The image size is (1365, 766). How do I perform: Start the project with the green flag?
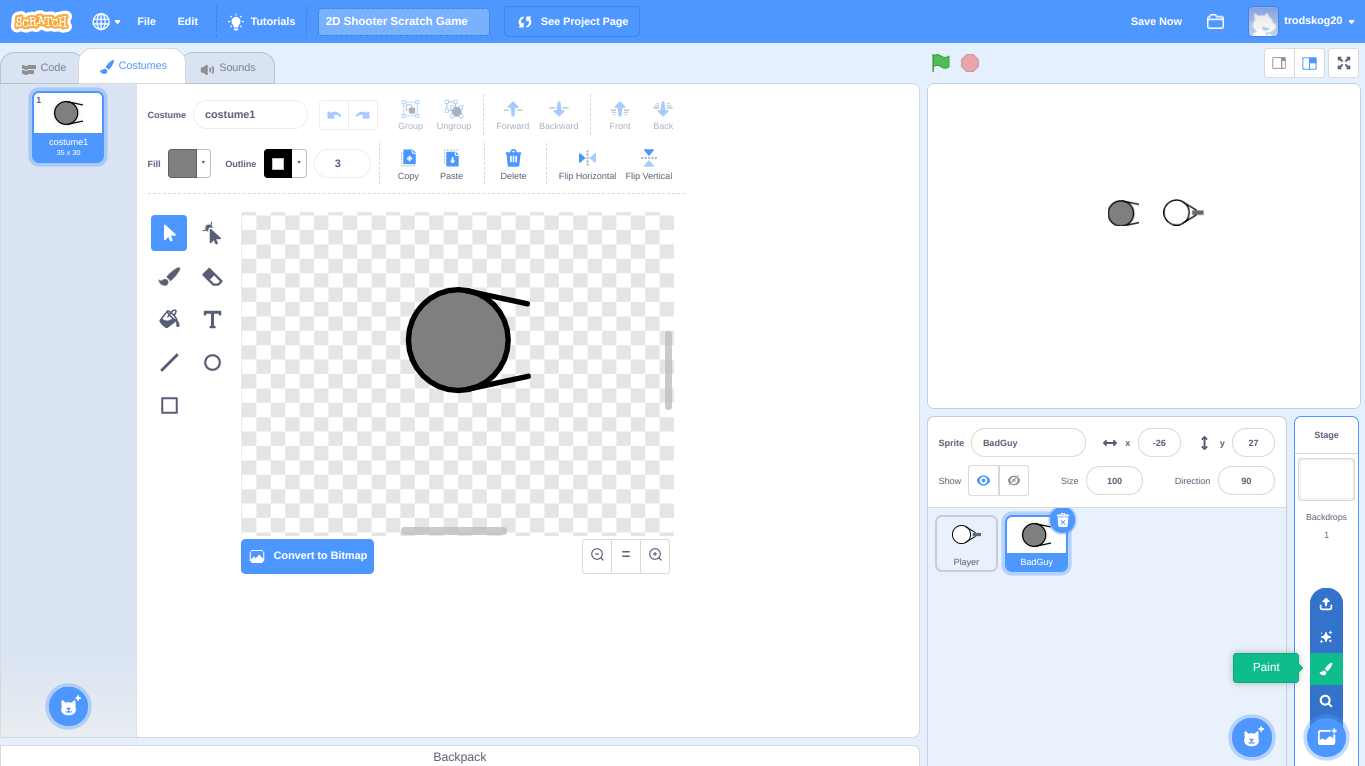940,61
